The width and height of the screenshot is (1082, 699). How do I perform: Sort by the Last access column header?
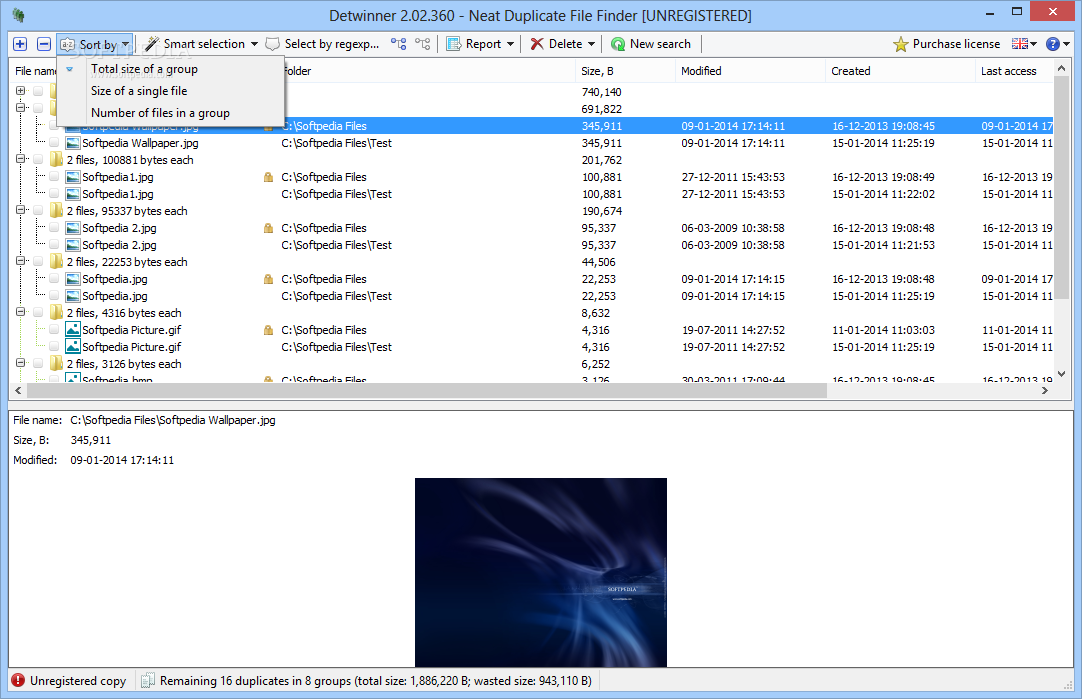click(1014, 71)
